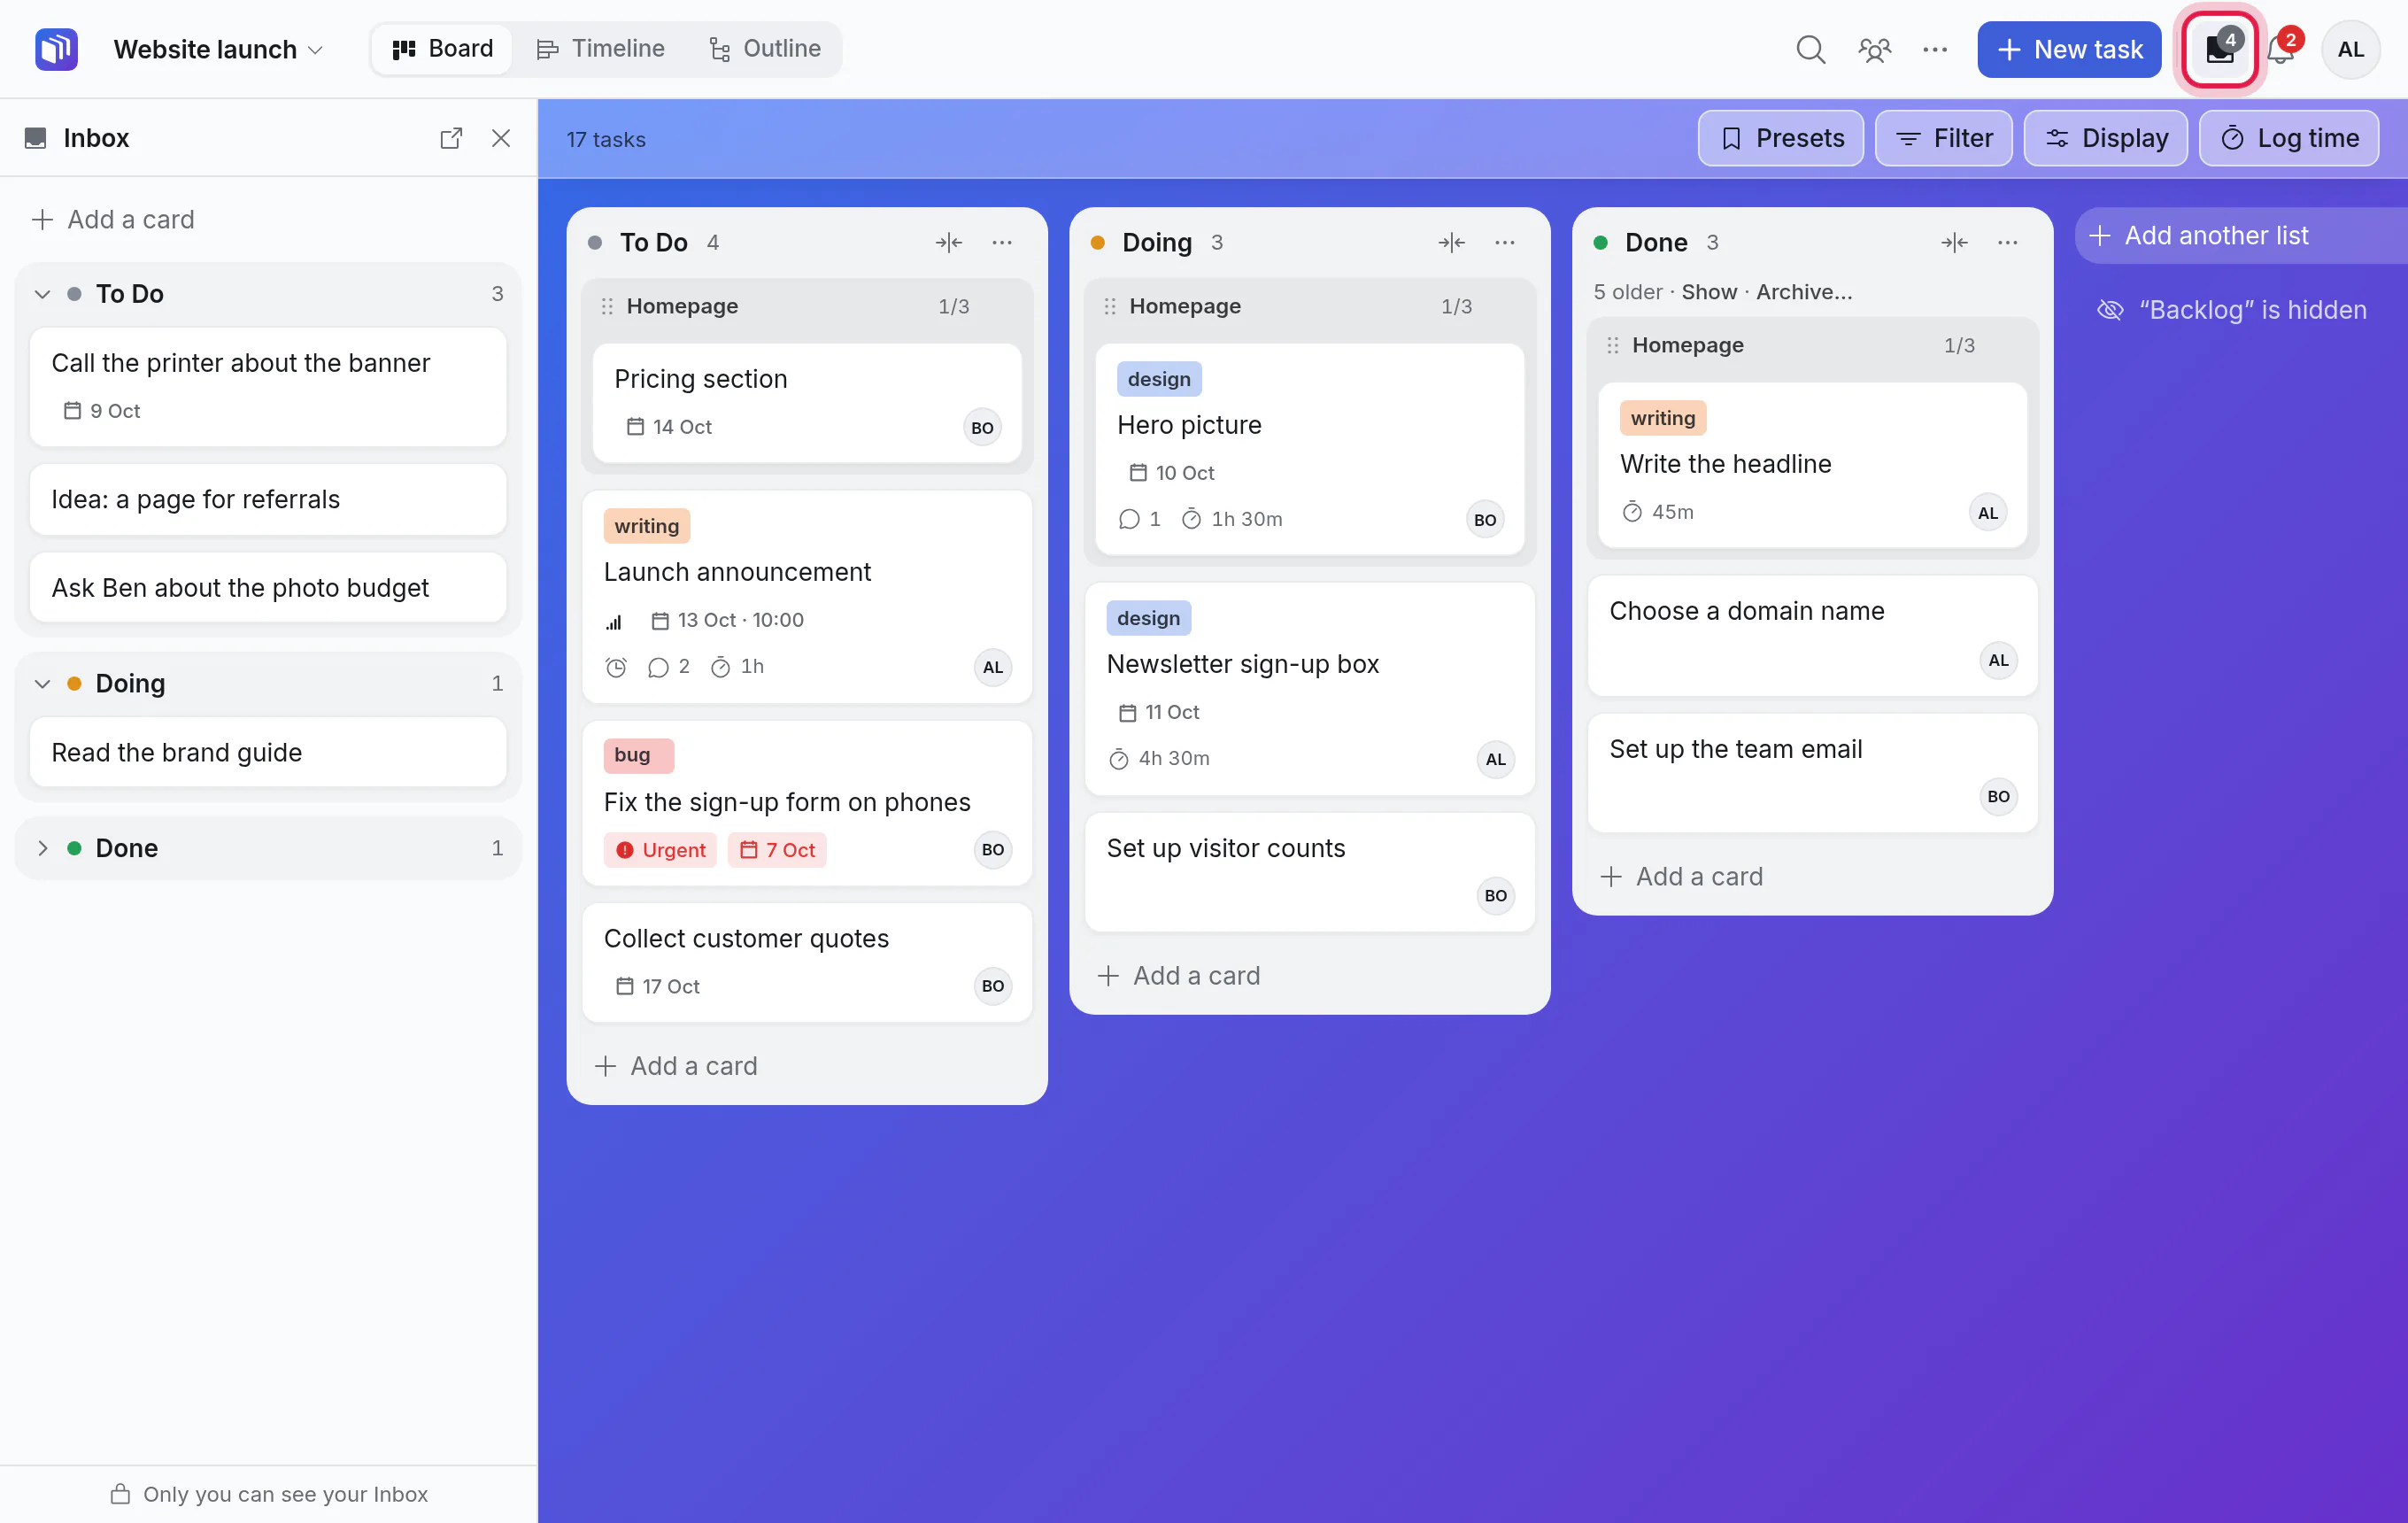Viewport: 2408px width, 1523px height.
Task: Open Doing column options menu
Action: point(1505,242)
